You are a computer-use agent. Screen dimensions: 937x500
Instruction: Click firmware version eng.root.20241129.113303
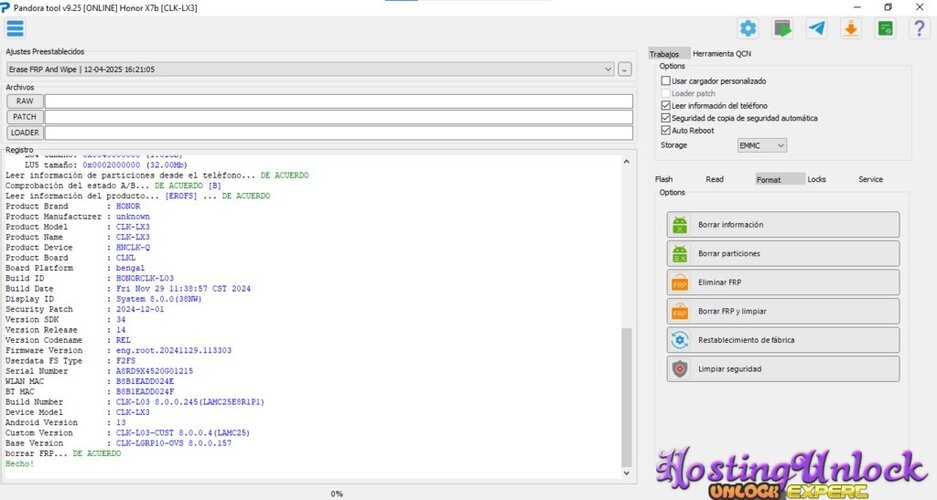click(x=173, y=351)
